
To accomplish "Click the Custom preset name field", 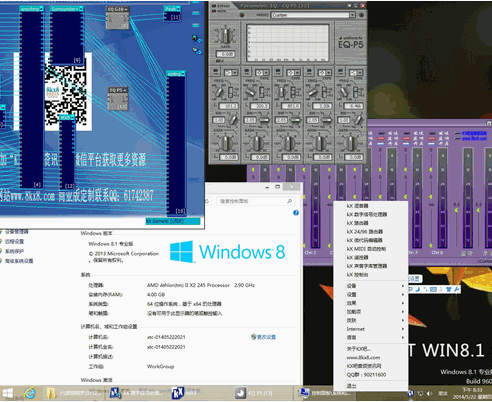I will pyautogui.click(x=310, y=15).
